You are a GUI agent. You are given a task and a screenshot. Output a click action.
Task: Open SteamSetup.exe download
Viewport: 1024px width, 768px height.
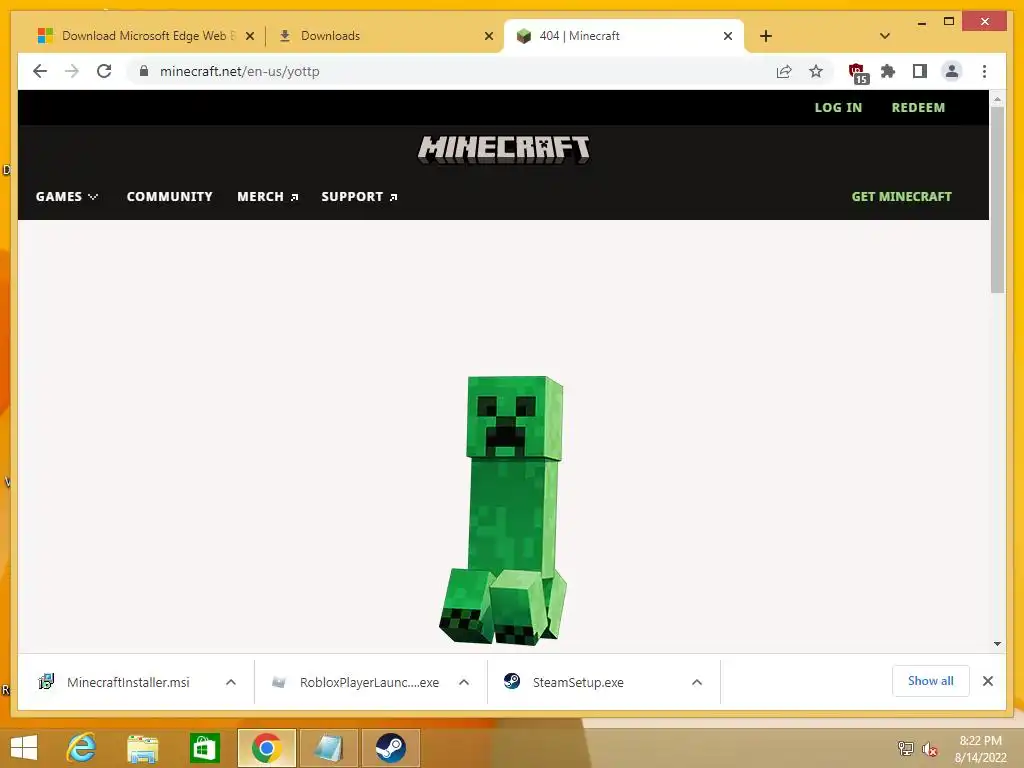point(564,682)
